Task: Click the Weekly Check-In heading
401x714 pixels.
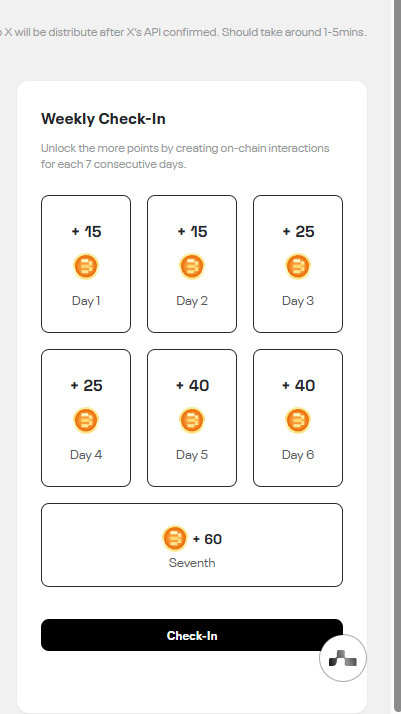Action: pos(103,119)
